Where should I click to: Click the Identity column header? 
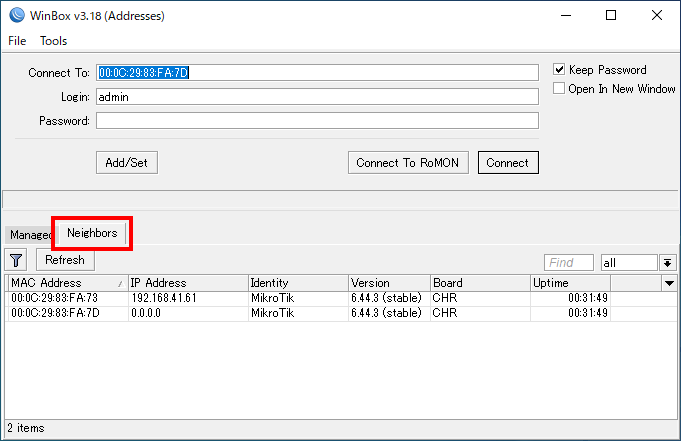pyautogui.click(x=298, y=283)
